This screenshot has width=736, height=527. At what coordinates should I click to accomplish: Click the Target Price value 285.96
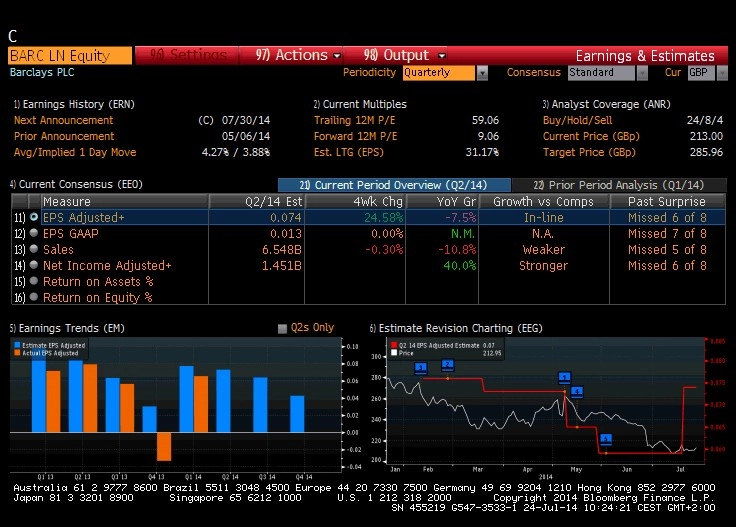tap(706, 152)
